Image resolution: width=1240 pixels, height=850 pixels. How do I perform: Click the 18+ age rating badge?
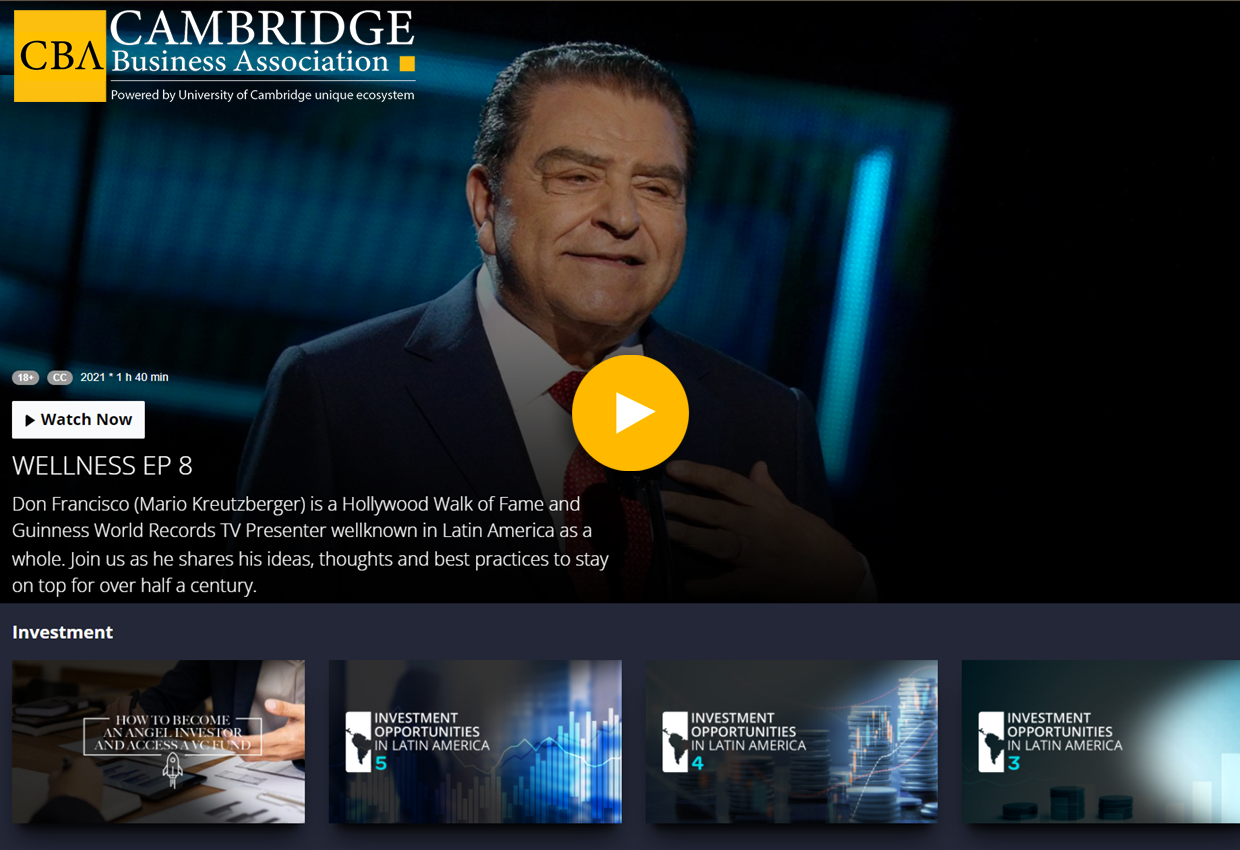(25, 378)
